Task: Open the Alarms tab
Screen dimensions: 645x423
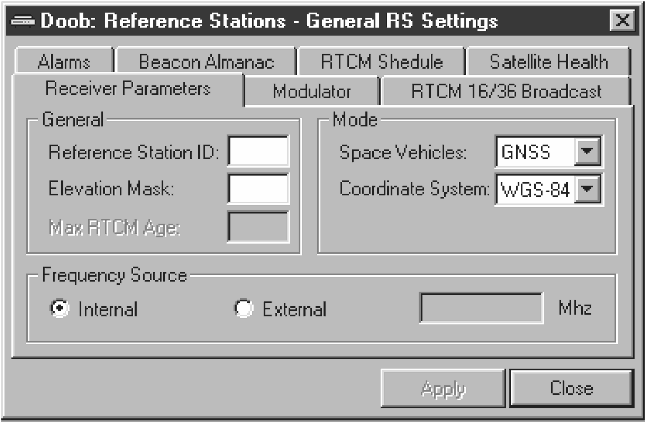Action: 64,61
